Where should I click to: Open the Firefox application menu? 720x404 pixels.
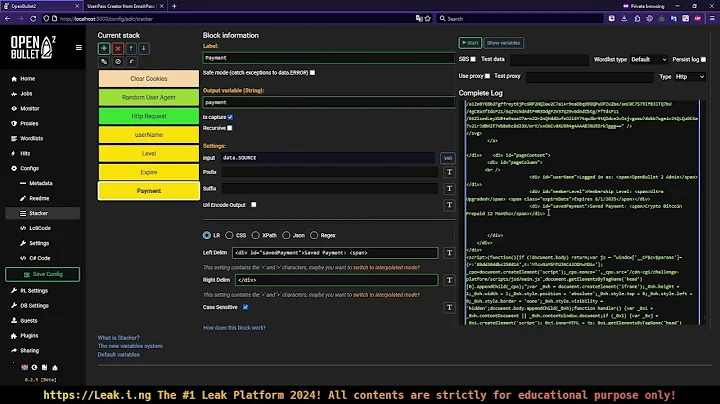[x=712, y=19]
